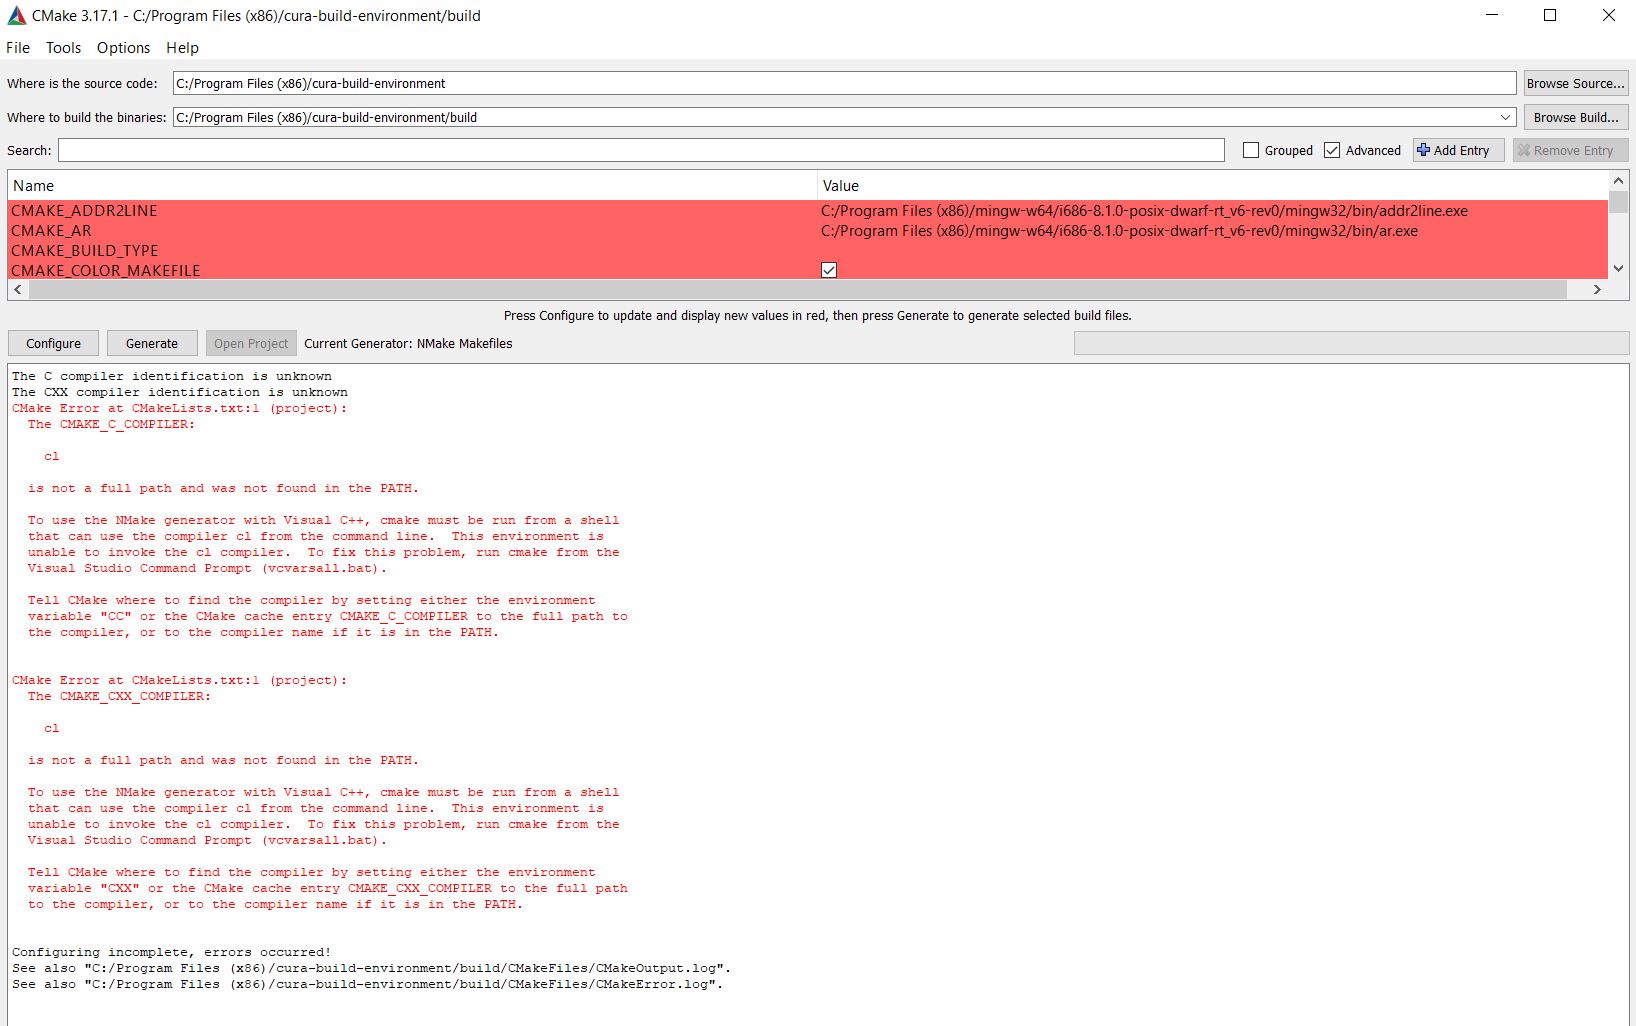Click Browse Source button

(1575, 83)
